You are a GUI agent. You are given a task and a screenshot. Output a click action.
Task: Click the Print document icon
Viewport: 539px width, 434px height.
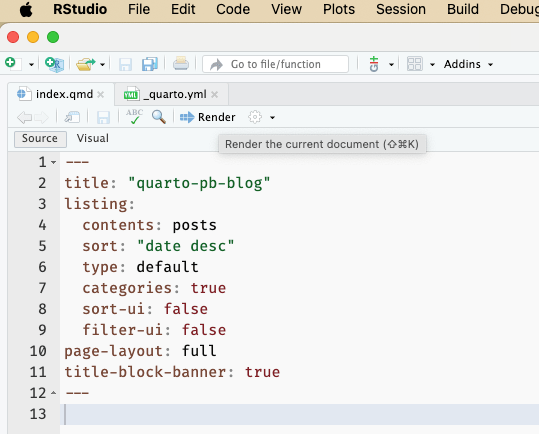pos(181,64)
